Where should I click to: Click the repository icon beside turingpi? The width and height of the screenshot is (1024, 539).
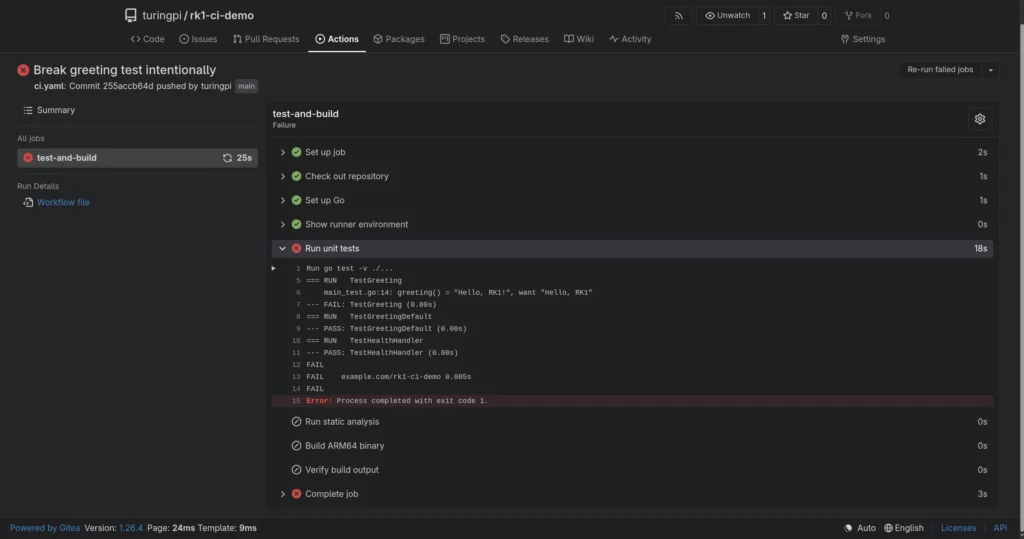131,15
